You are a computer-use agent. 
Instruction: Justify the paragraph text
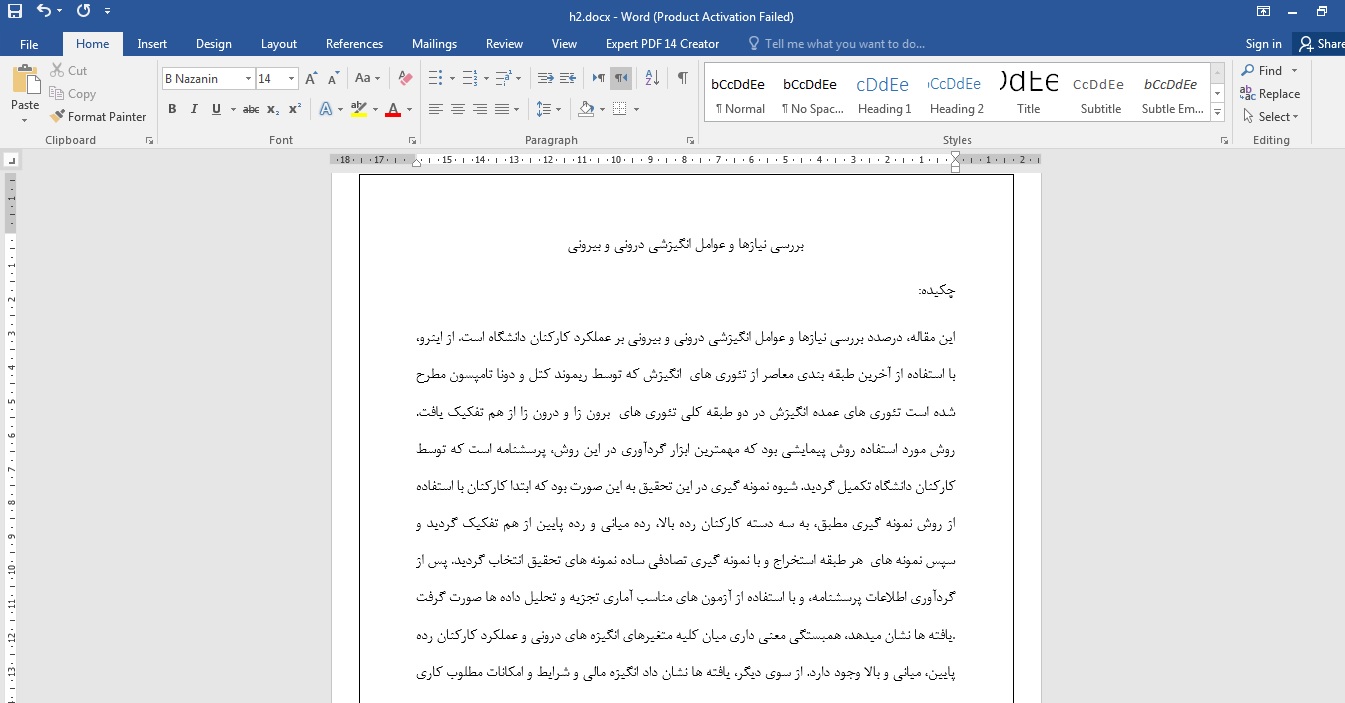(502, 109)
